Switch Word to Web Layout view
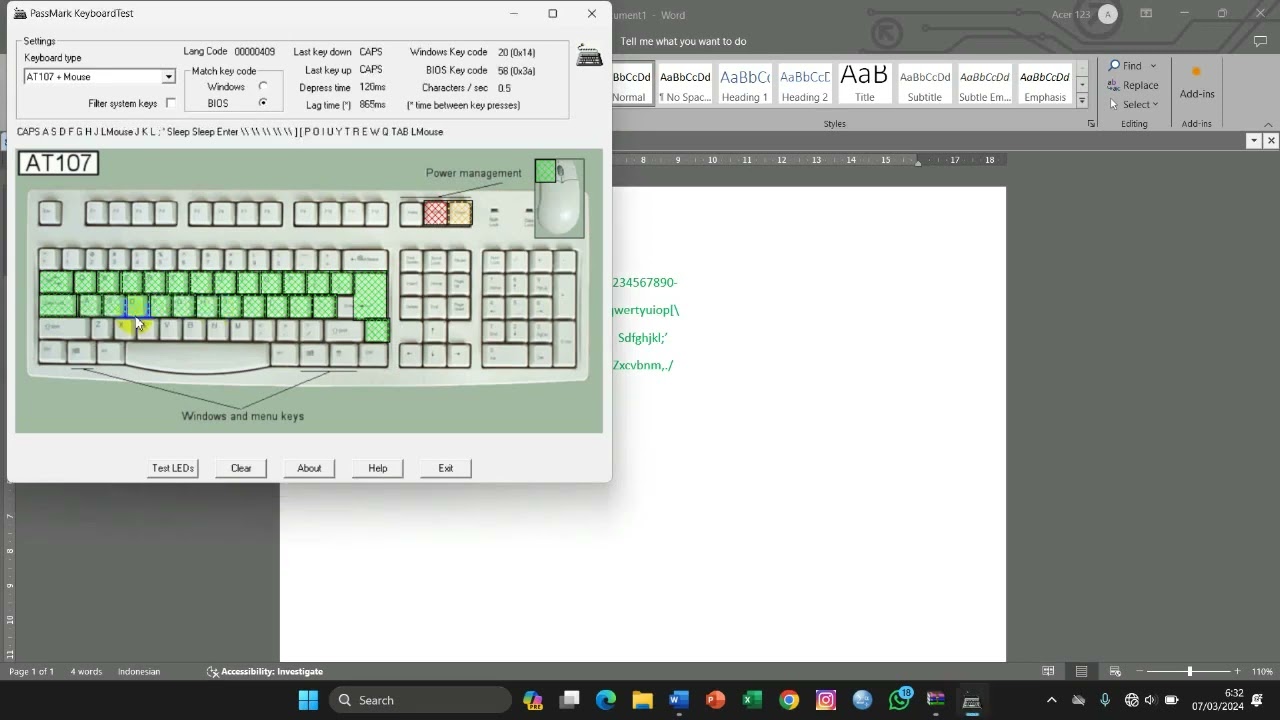Image resolution: width=1280 pixels, height=720 pixels. 1115,671
